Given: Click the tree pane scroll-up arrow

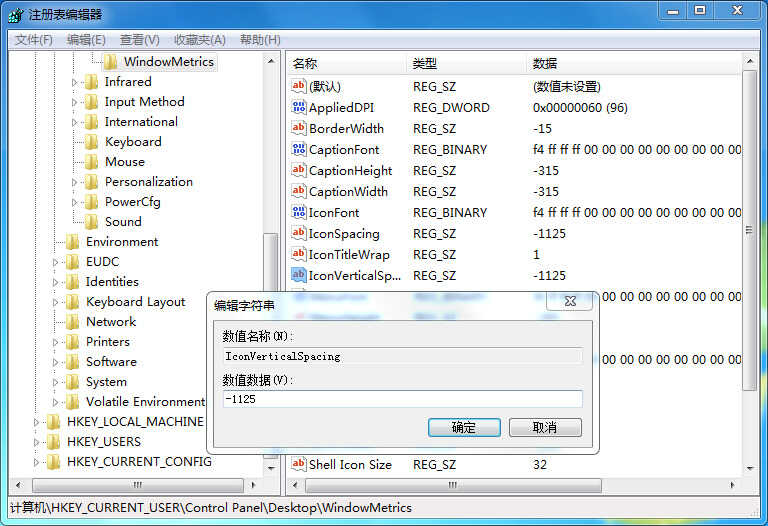Looking at the screenshot, I should pos(271,61).
